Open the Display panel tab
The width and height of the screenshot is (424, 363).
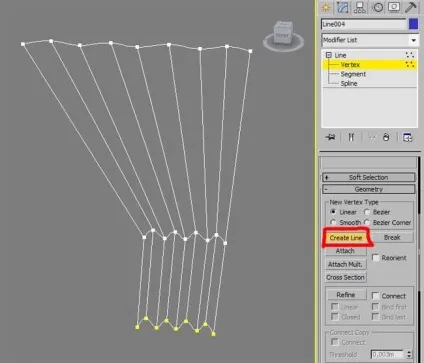tap(394, 7)
